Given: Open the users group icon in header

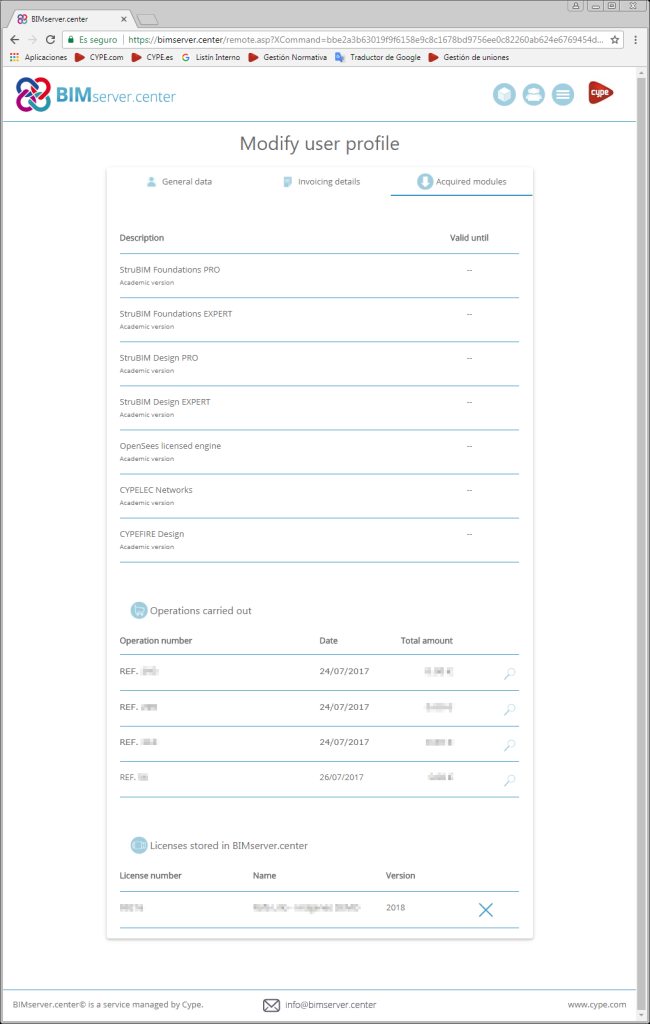Looking at the screenshot, I should 534,95.
